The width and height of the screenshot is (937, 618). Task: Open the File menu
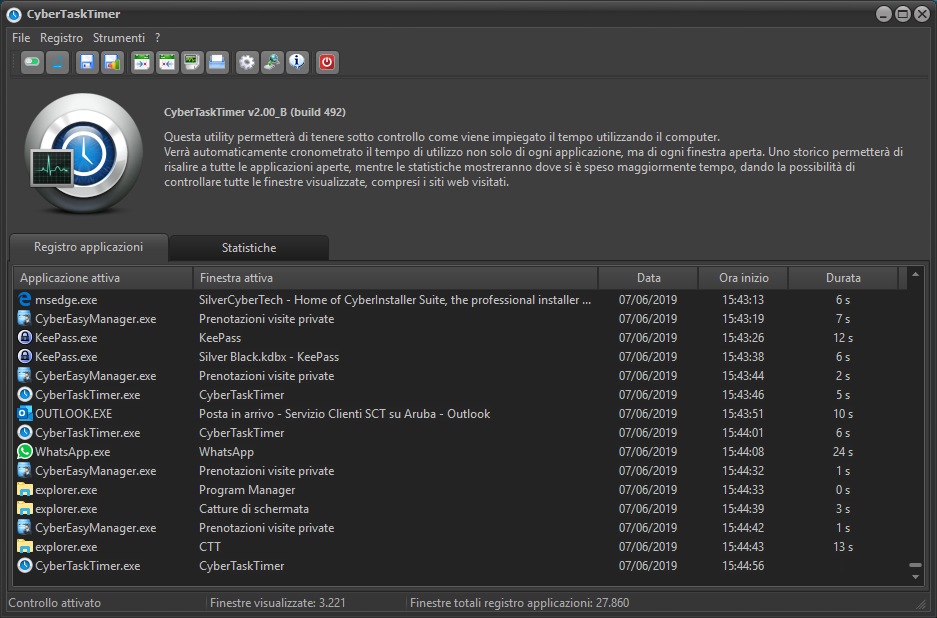21,38
